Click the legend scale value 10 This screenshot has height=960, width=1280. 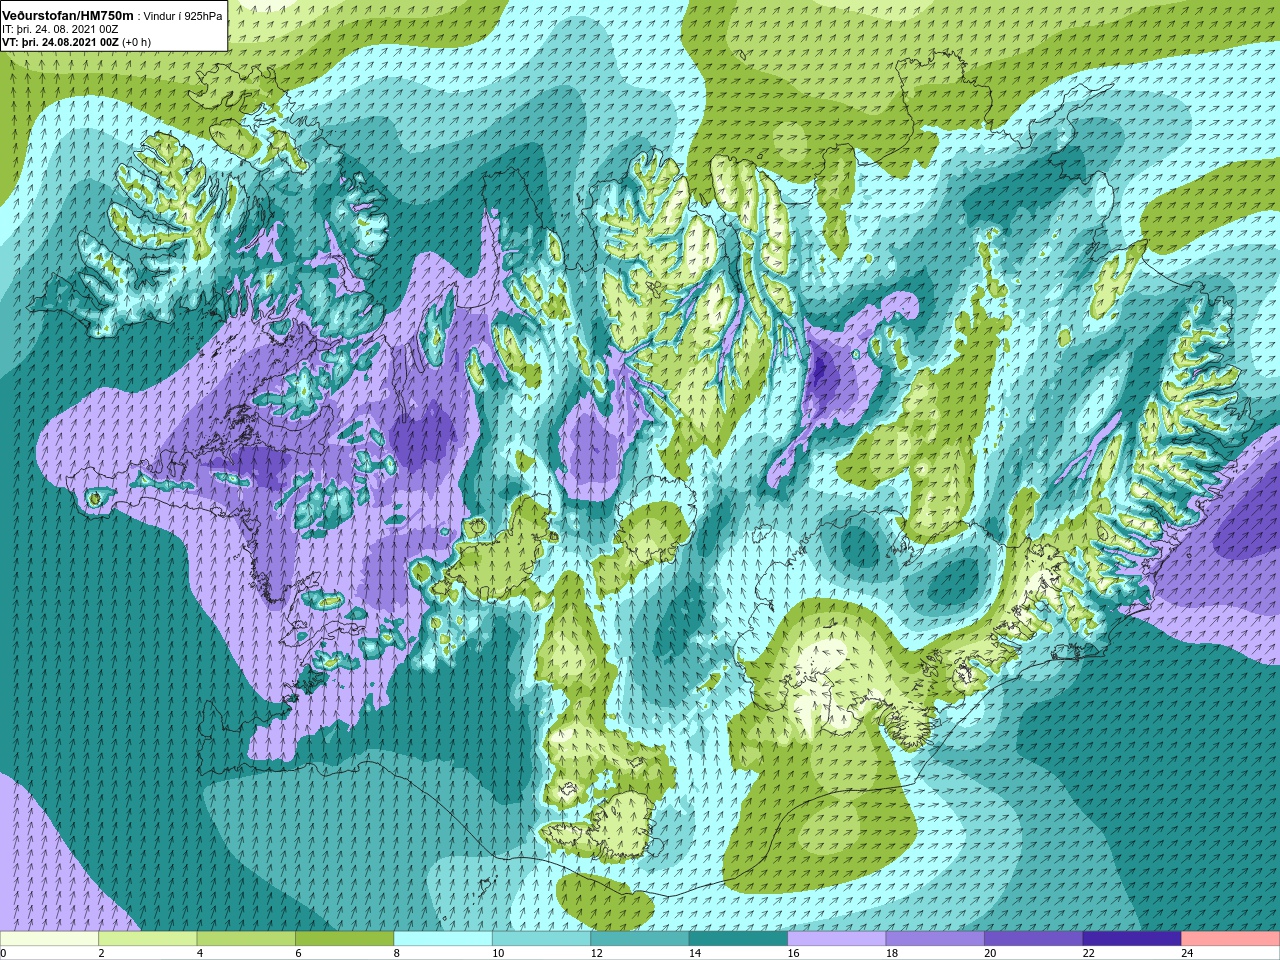pyautogui.click(x=498, y=953)
